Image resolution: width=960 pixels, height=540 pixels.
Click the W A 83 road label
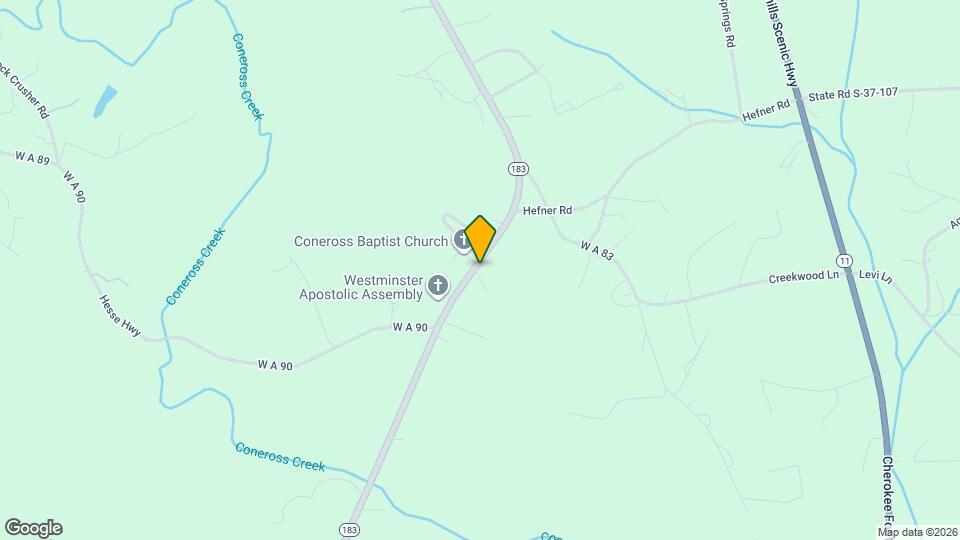[x=596, y=250]
